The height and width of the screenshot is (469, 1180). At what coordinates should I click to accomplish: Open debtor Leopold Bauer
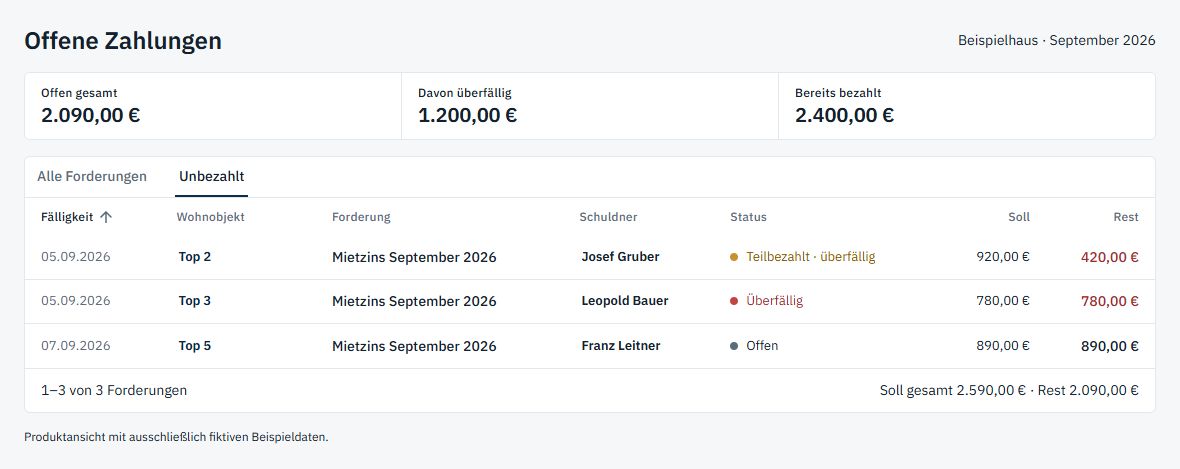(x=625, y=301)
